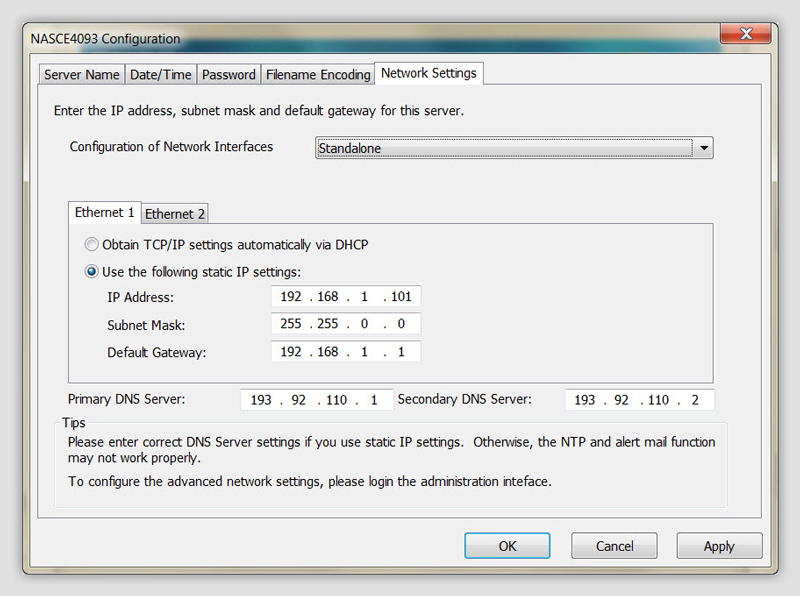The image size is (800, 596).
Task: Click the Subnet Mask label
Action: (x=146, y=325)
